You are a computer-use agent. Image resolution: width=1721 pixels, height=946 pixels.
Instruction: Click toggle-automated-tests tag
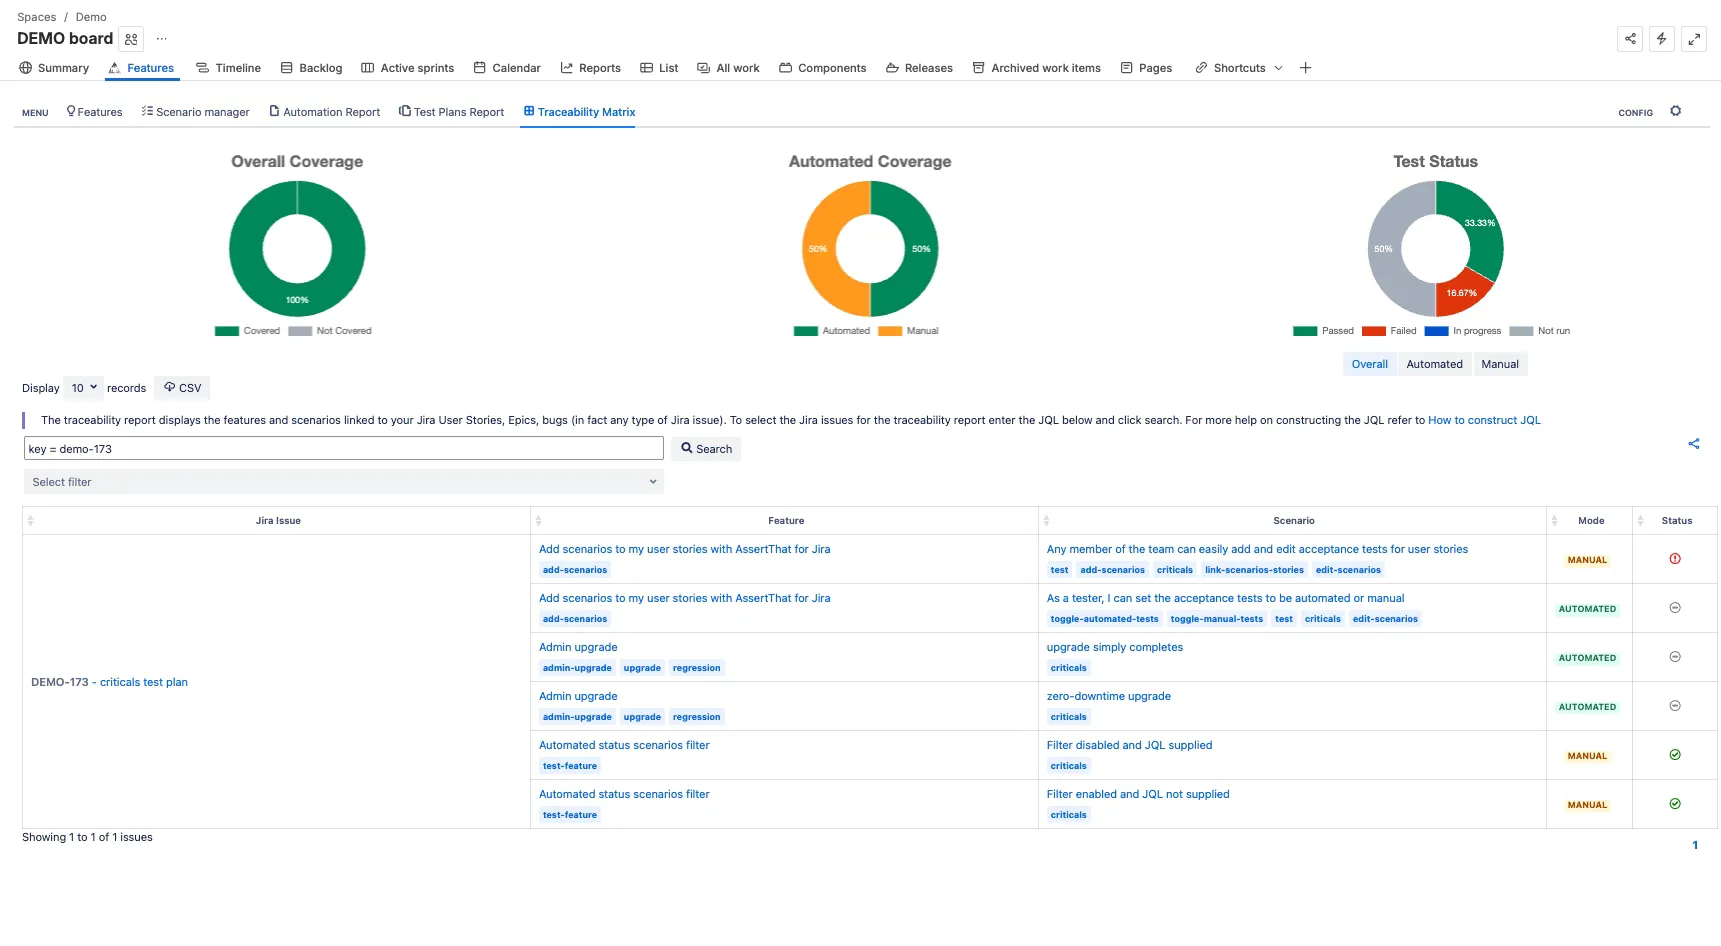point(1104,619)
